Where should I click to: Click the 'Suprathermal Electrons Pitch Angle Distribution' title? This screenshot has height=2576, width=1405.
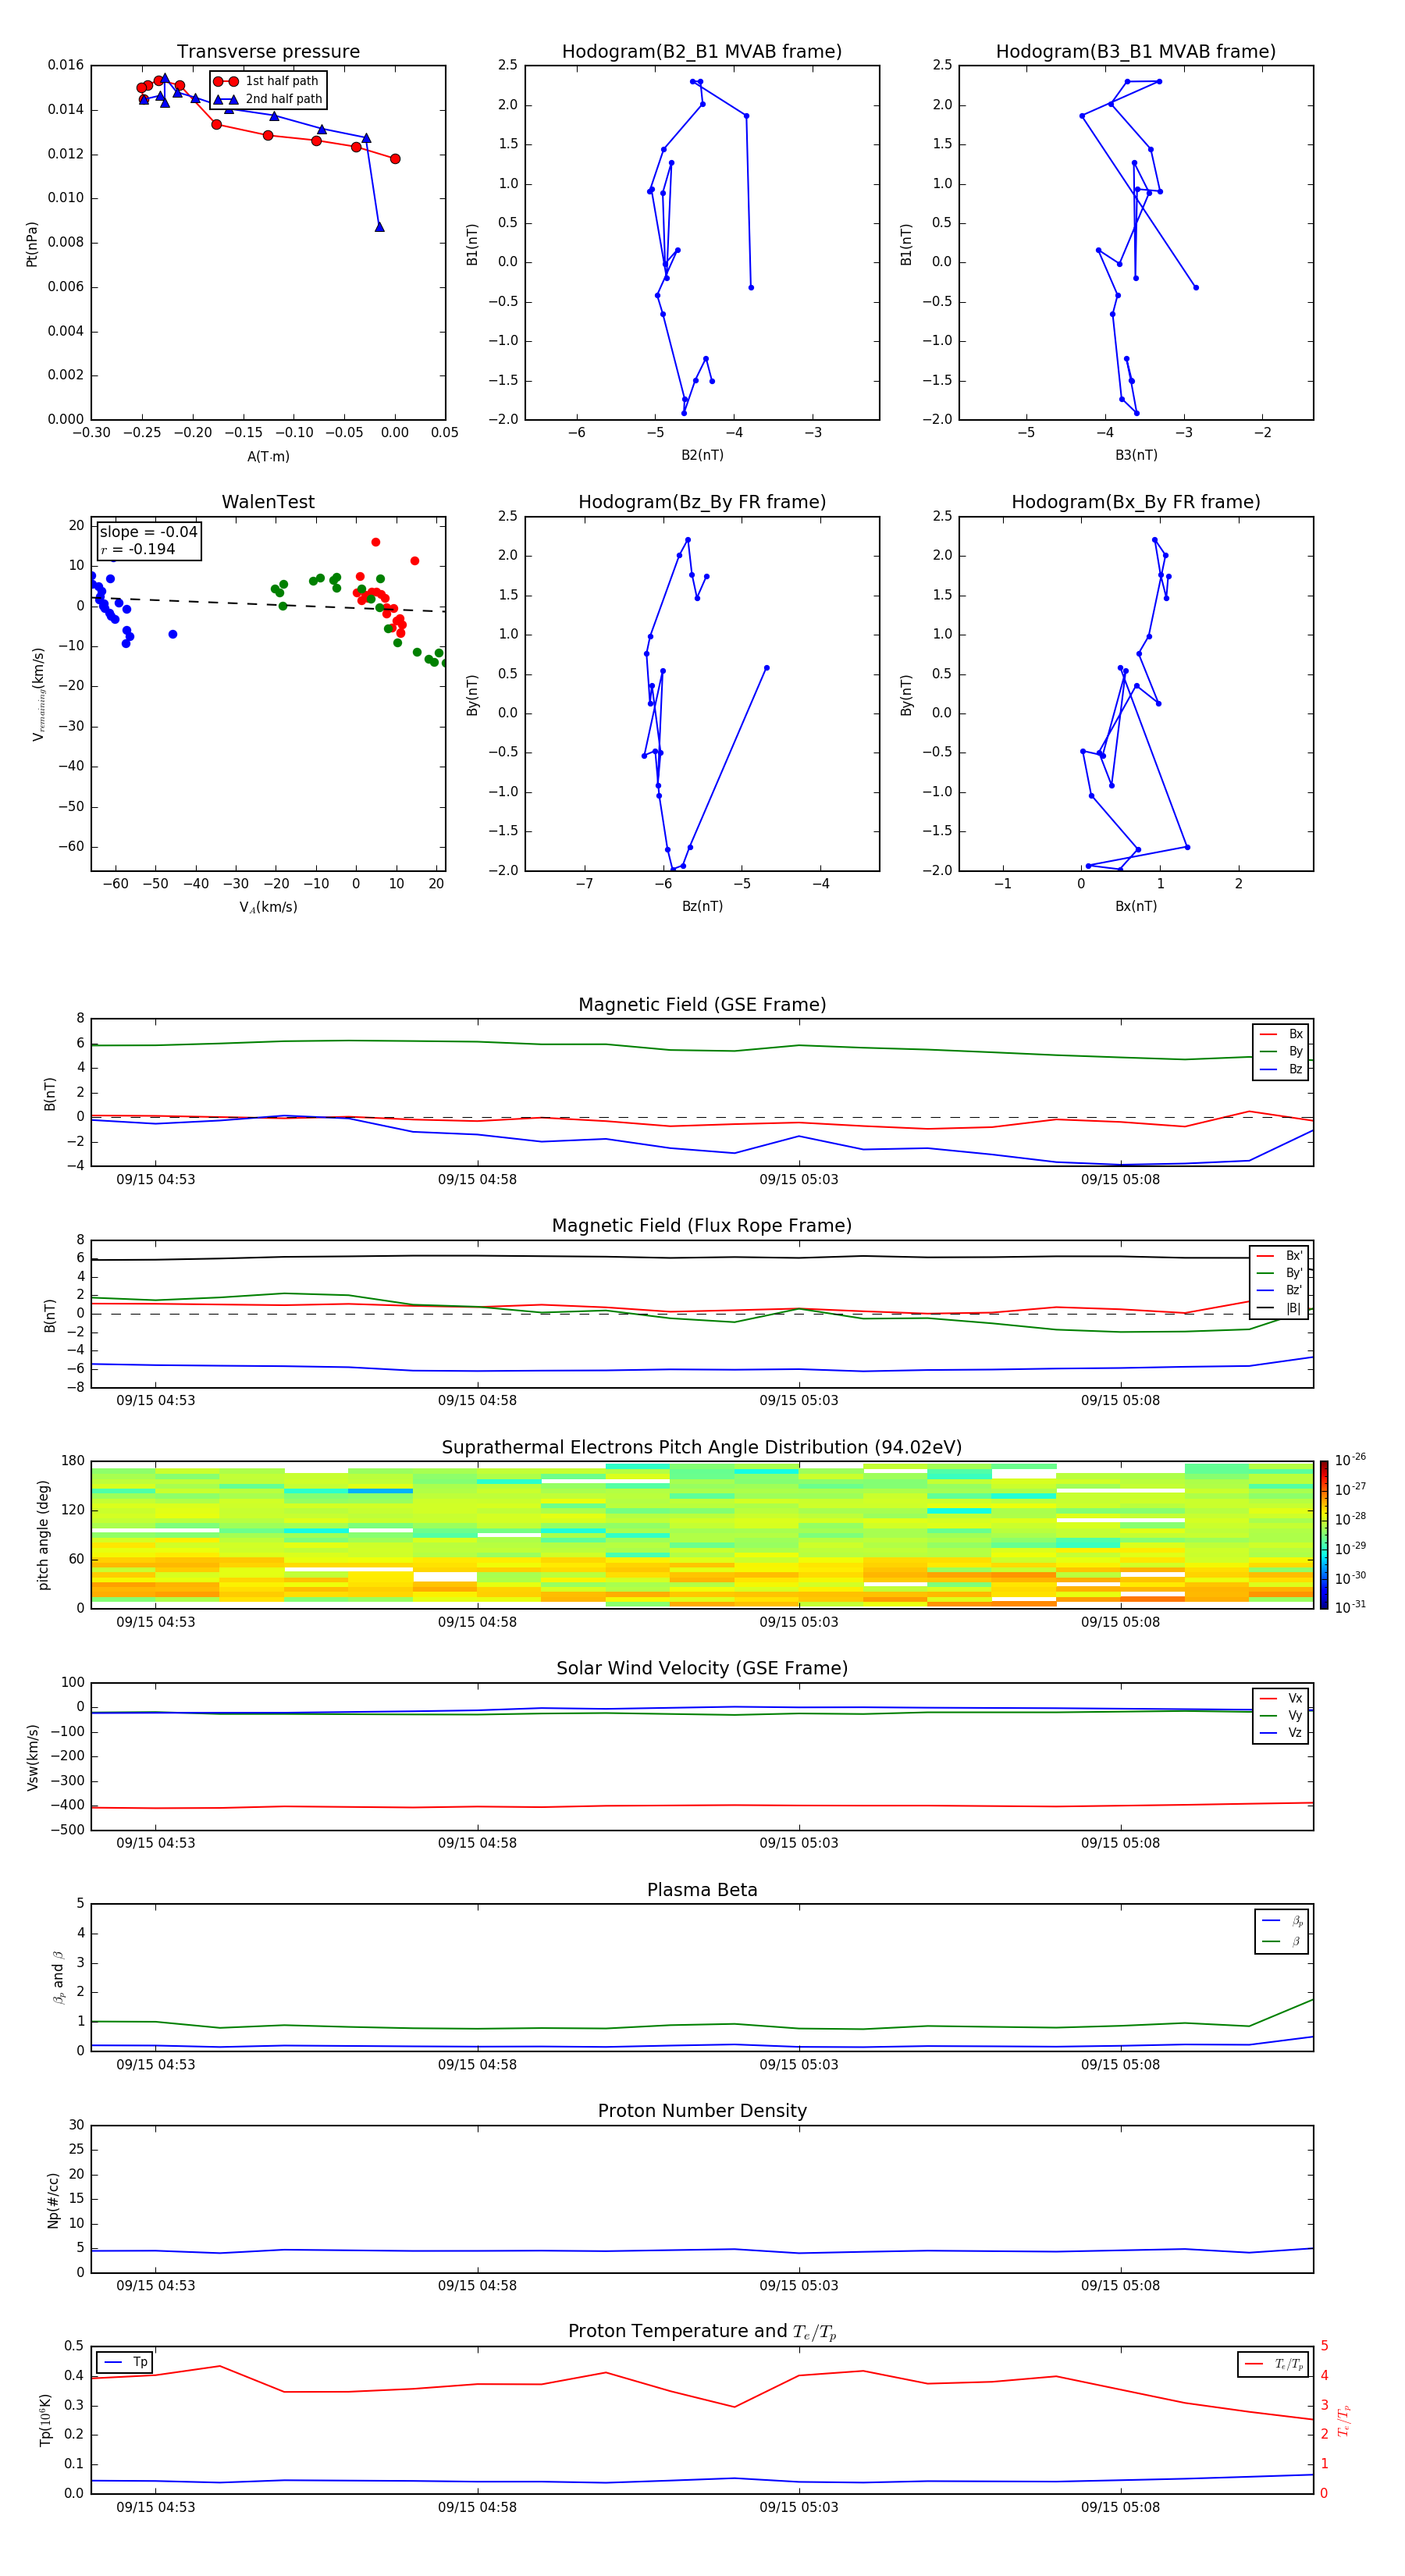[702, 1448]
